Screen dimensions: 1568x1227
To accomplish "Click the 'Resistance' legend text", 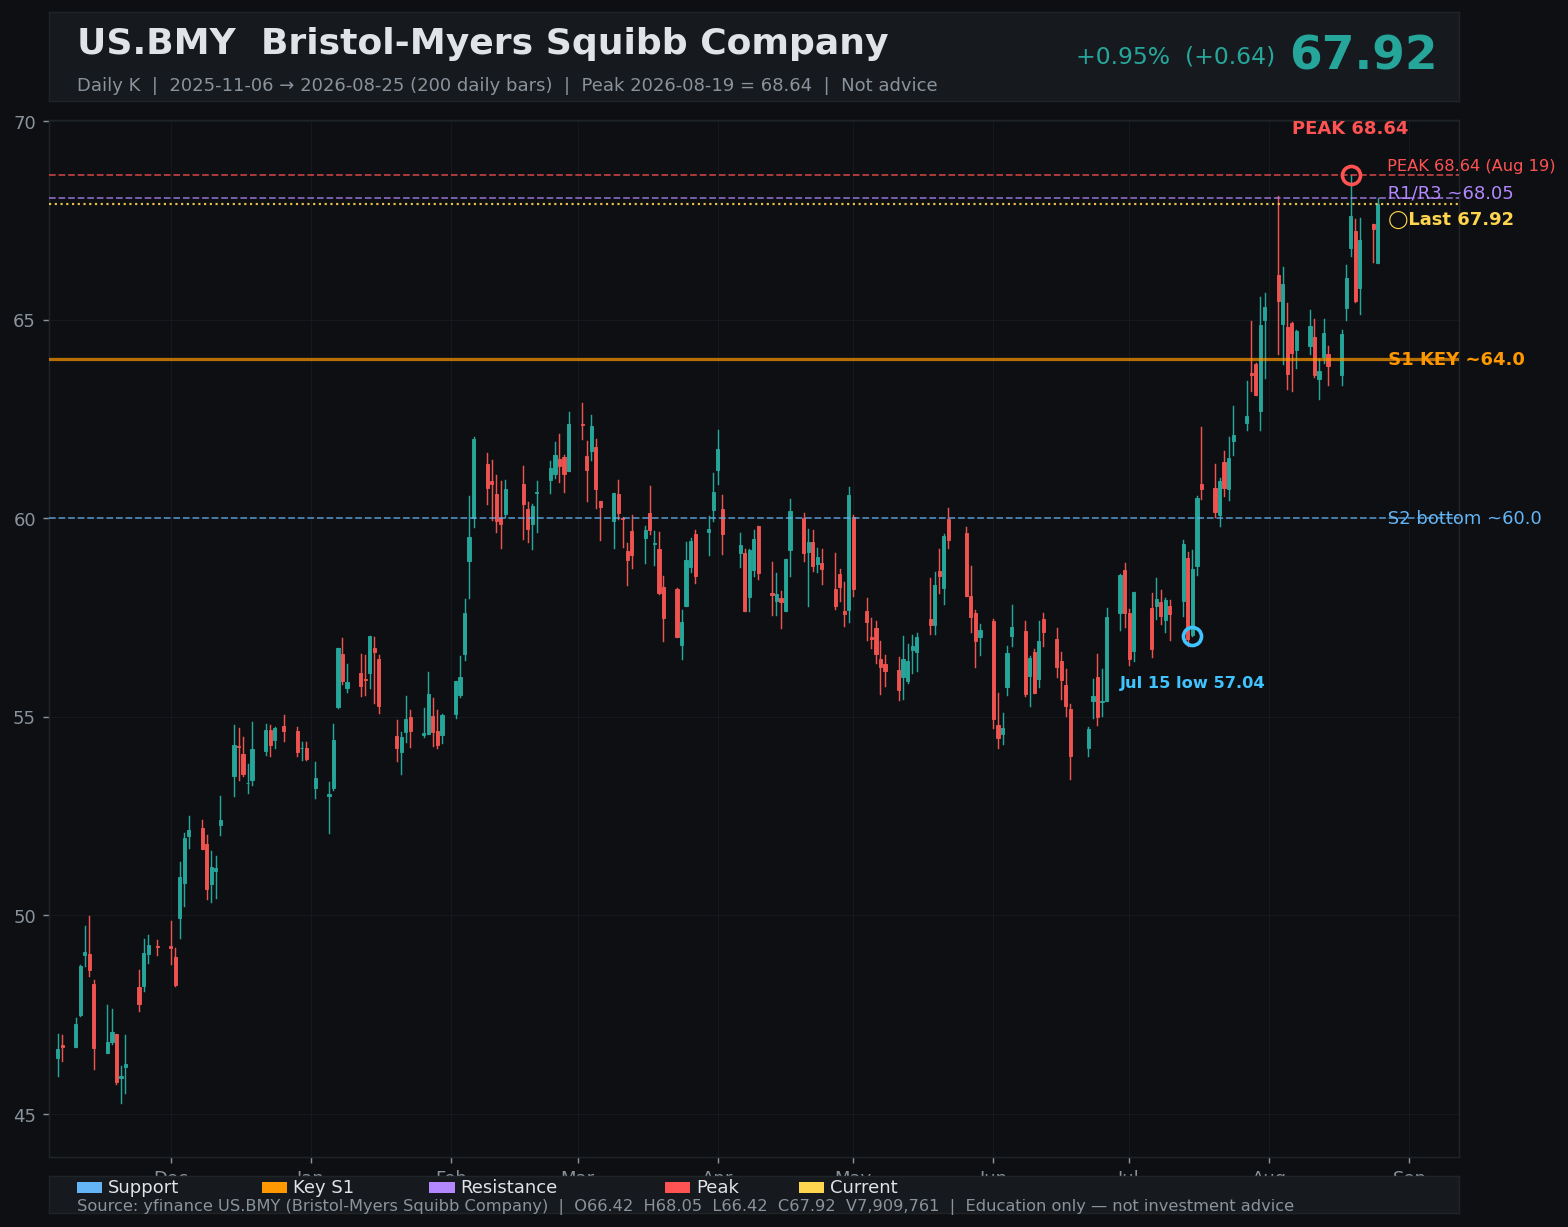I will click(x=509, y=1188).
